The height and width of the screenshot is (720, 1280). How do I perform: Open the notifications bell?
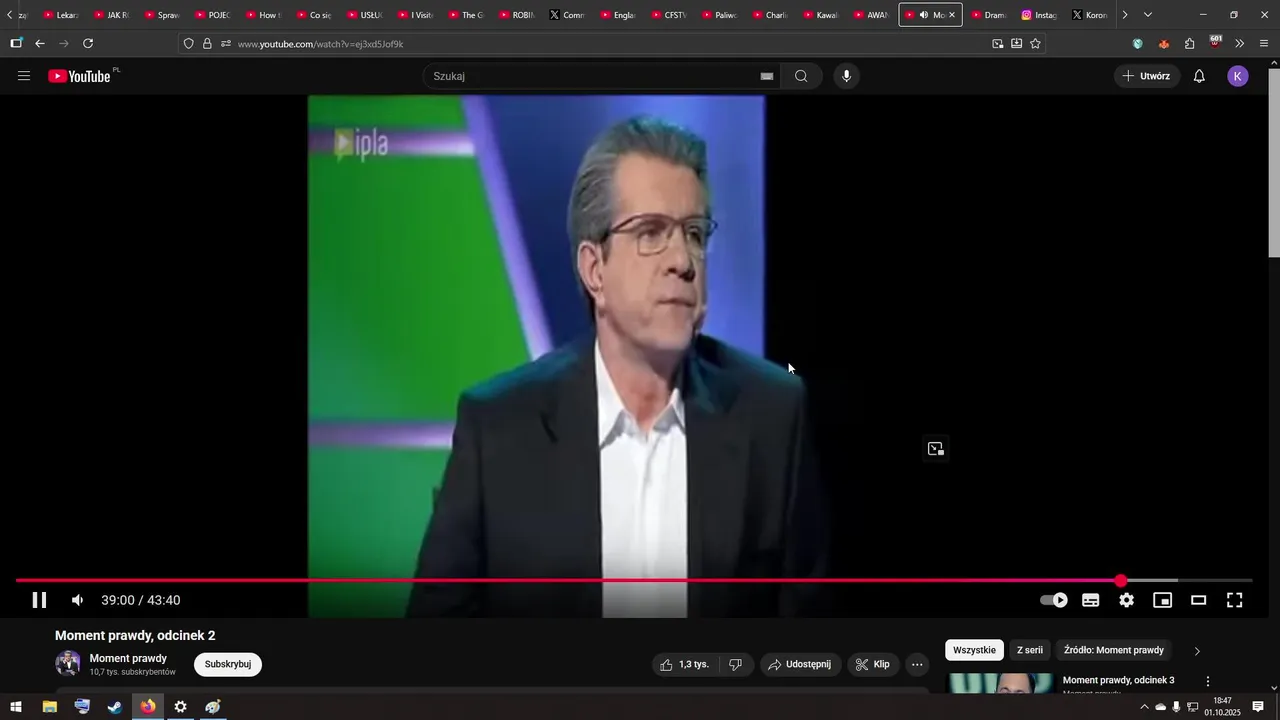1199,76
